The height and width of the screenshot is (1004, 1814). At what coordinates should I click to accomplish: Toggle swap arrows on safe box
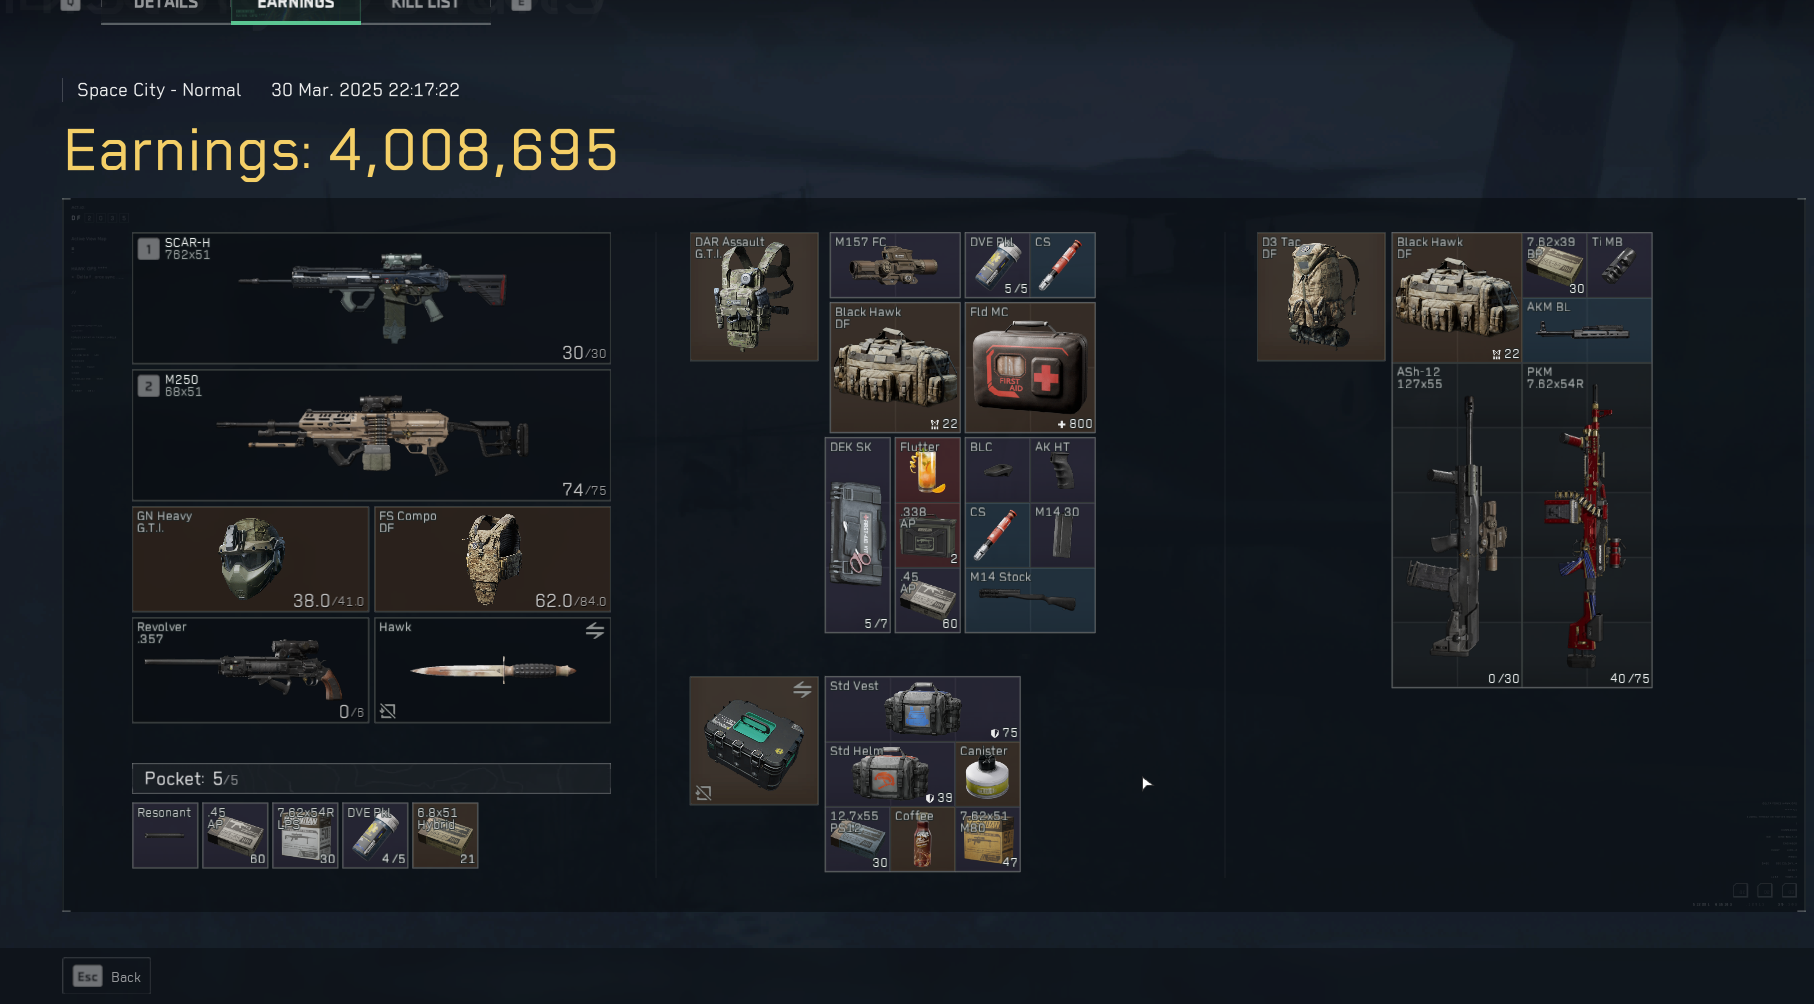[x=802, y=689]
